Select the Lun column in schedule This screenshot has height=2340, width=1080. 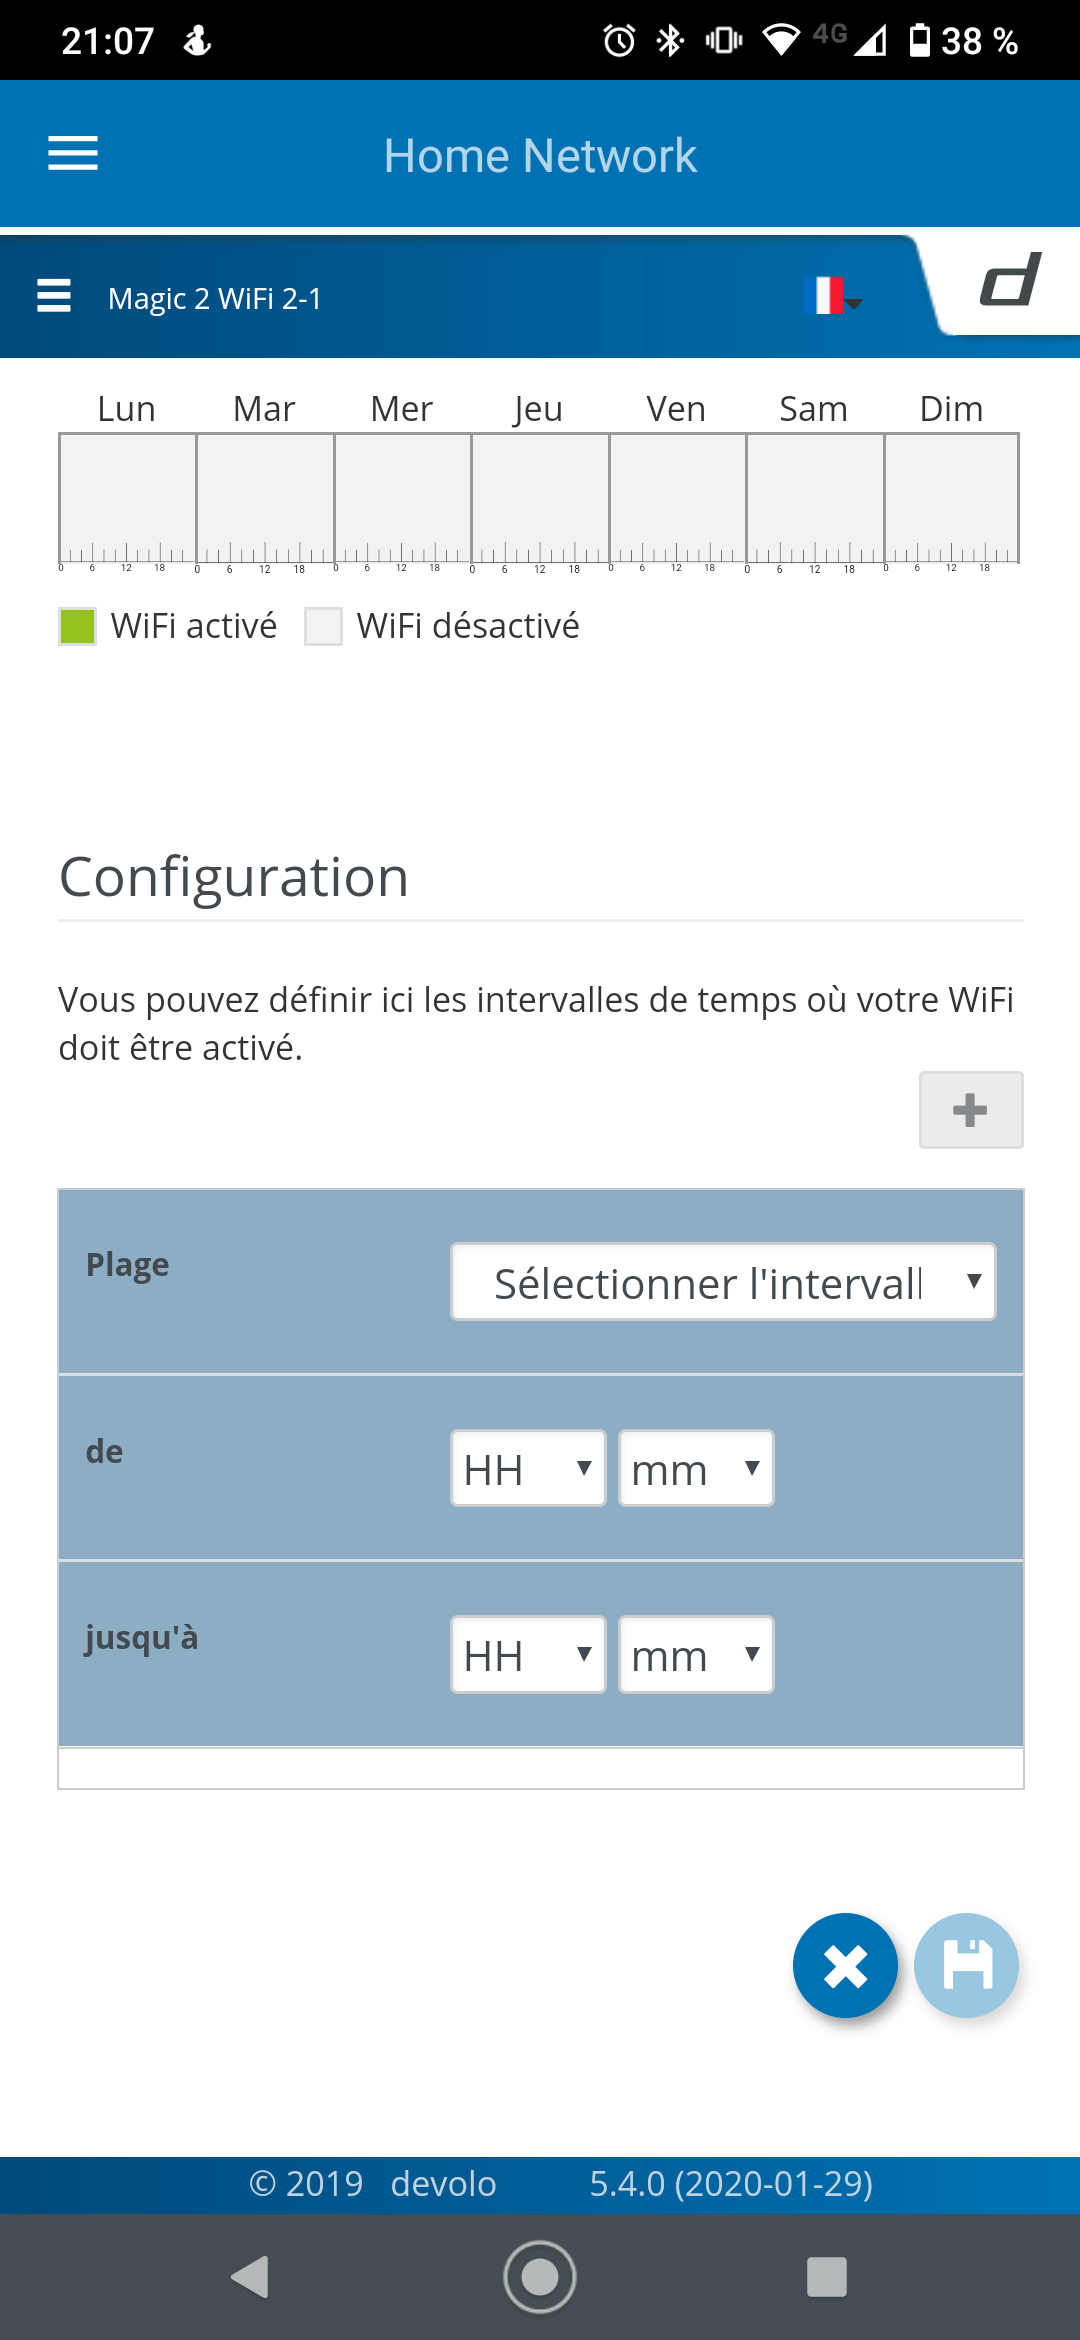tap(128, 497)
